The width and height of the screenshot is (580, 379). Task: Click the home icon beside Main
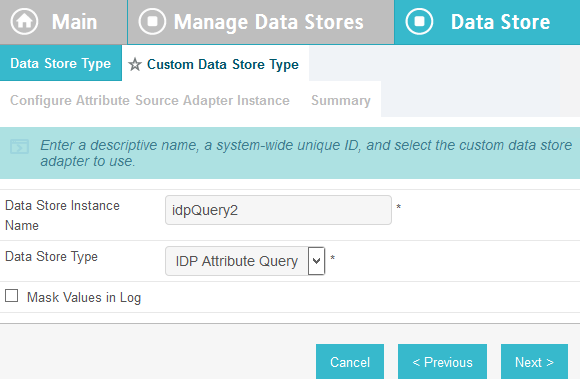pos(24,21)
